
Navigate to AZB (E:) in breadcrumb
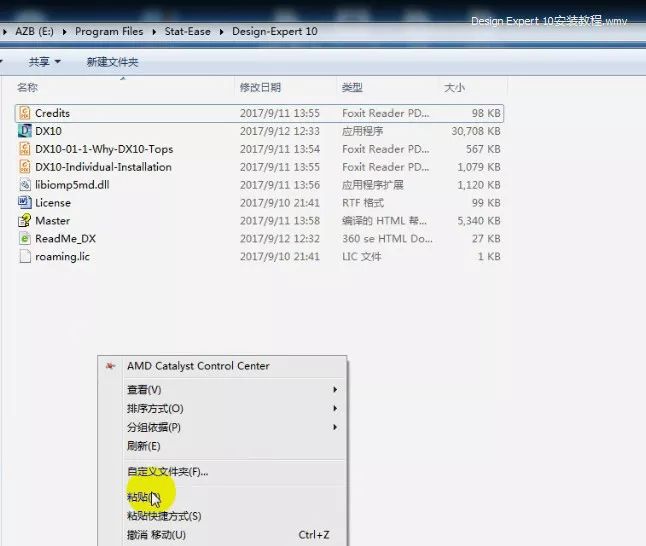pyautogui.click(x=35, y=32)
